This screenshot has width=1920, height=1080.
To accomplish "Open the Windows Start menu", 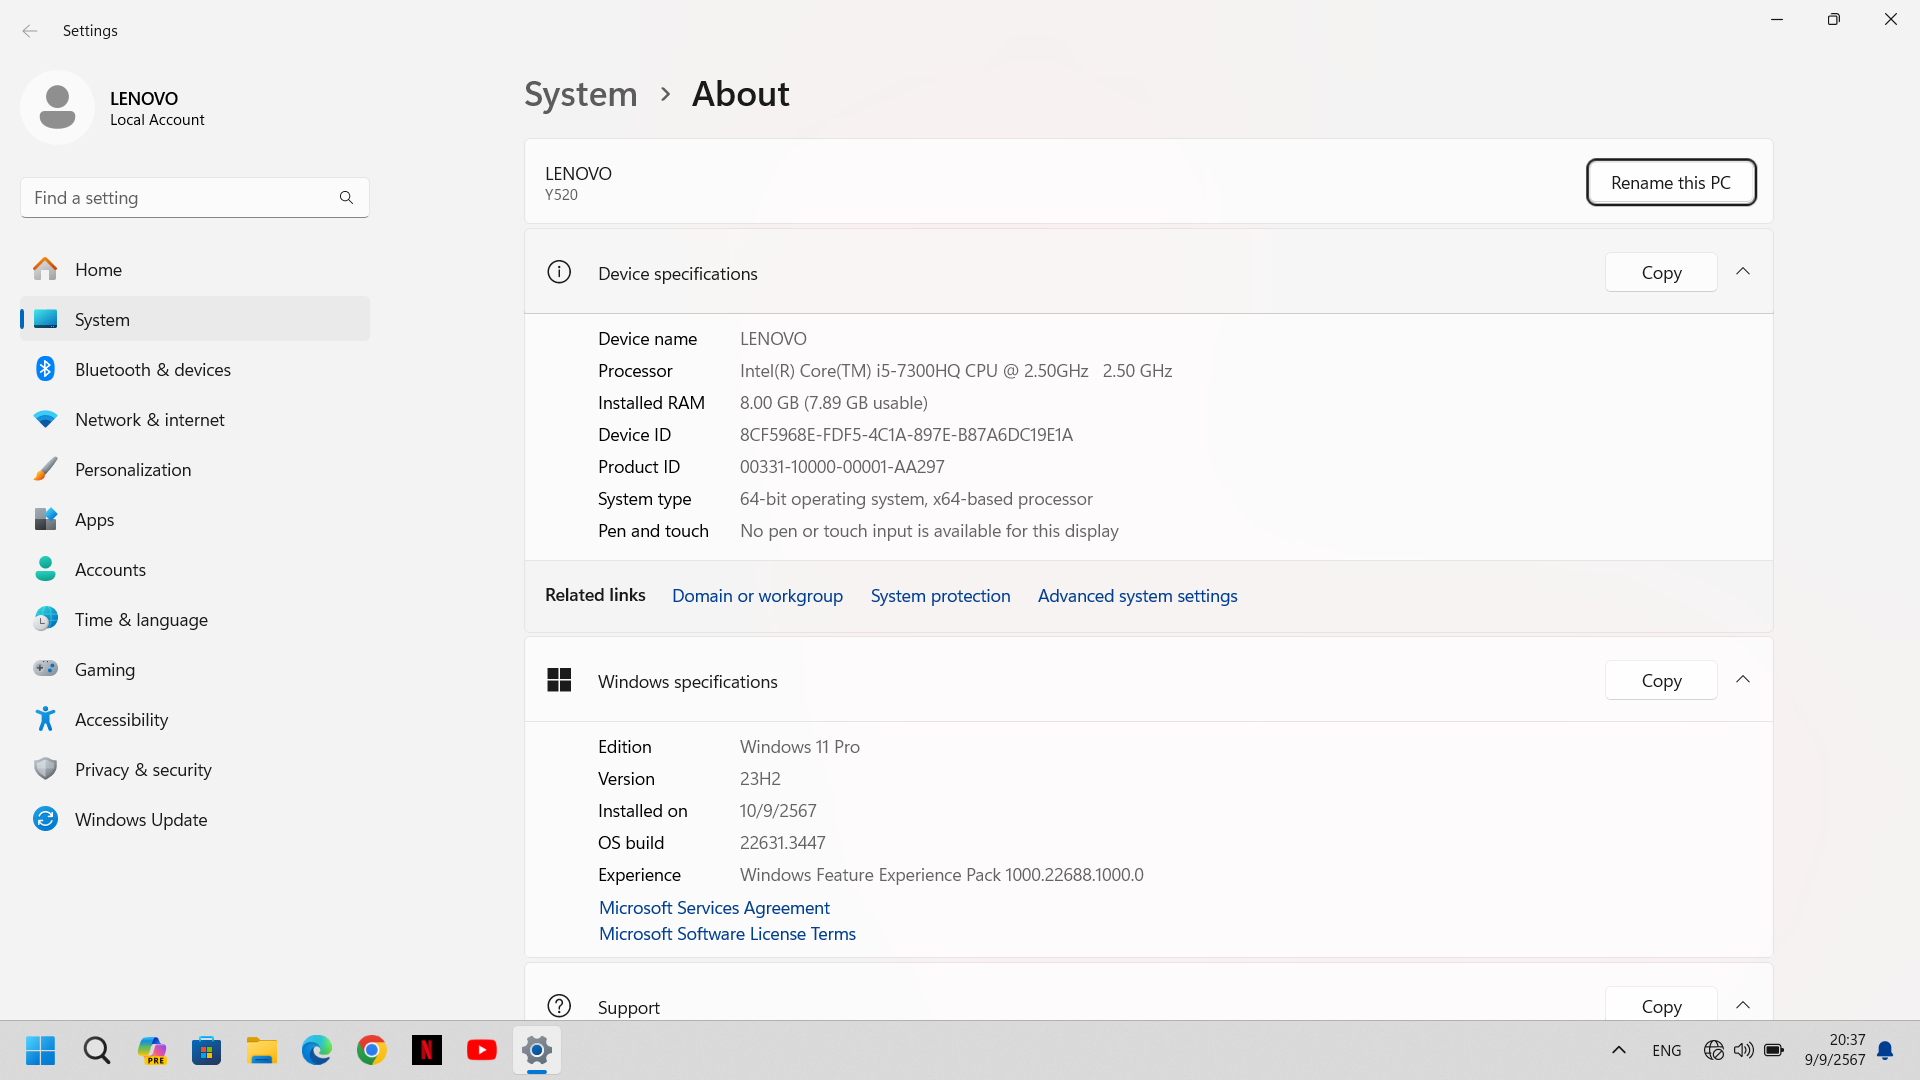I will tap(40, 1050).
